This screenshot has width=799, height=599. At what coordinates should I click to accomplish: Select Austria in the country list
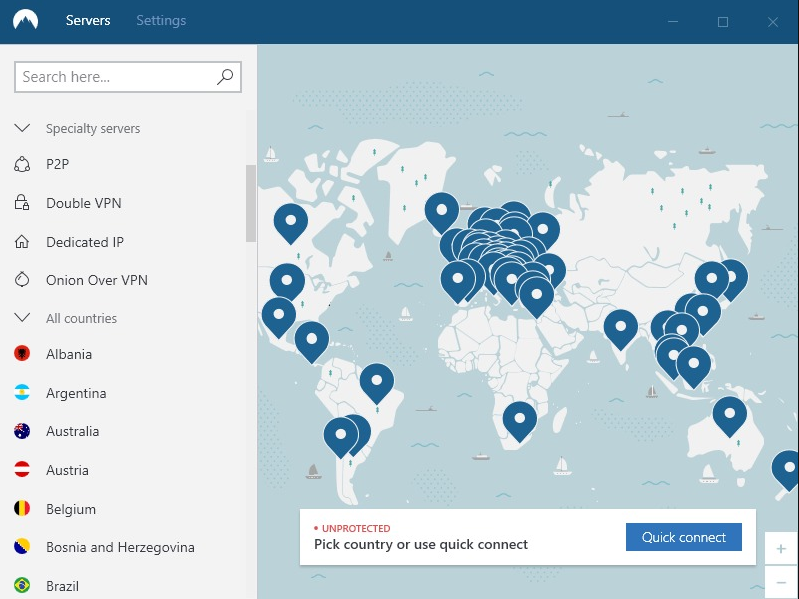click(67, 470)
